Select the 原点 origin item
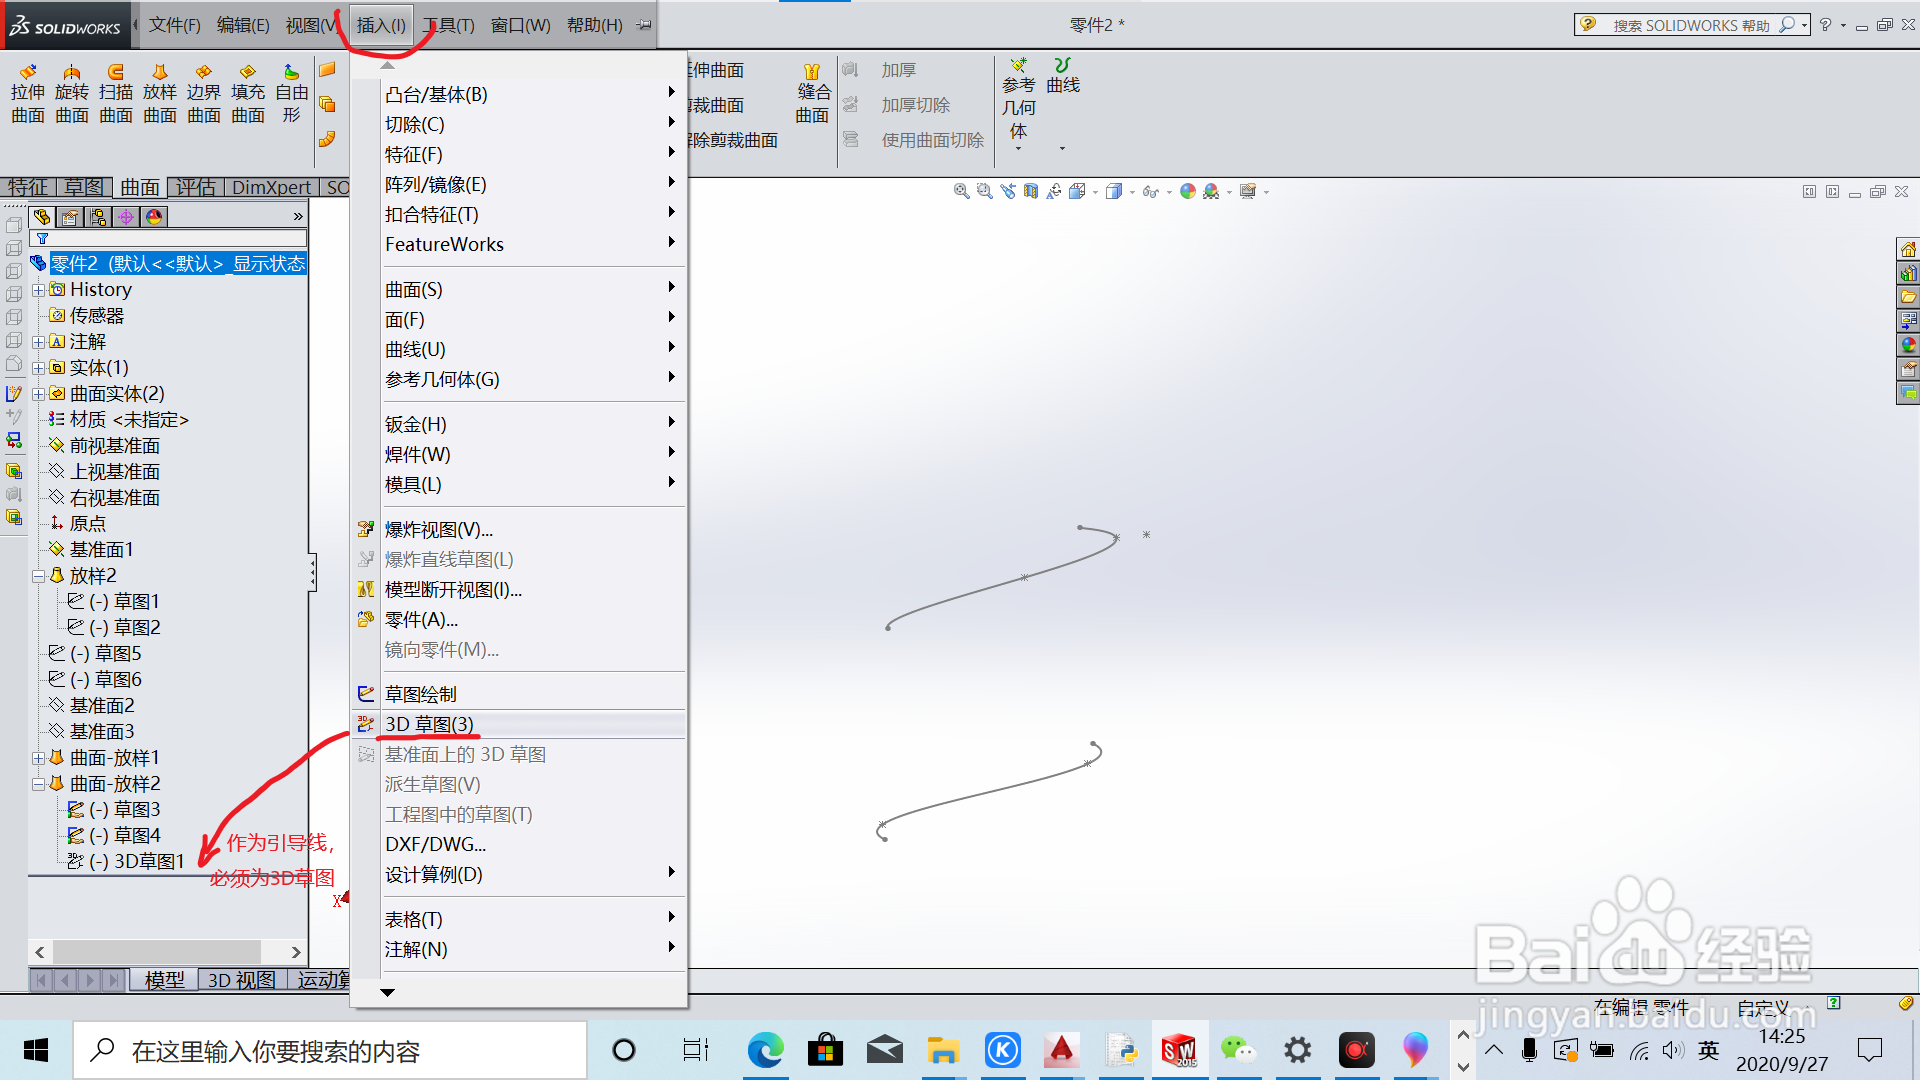 [x=78, y=523]
